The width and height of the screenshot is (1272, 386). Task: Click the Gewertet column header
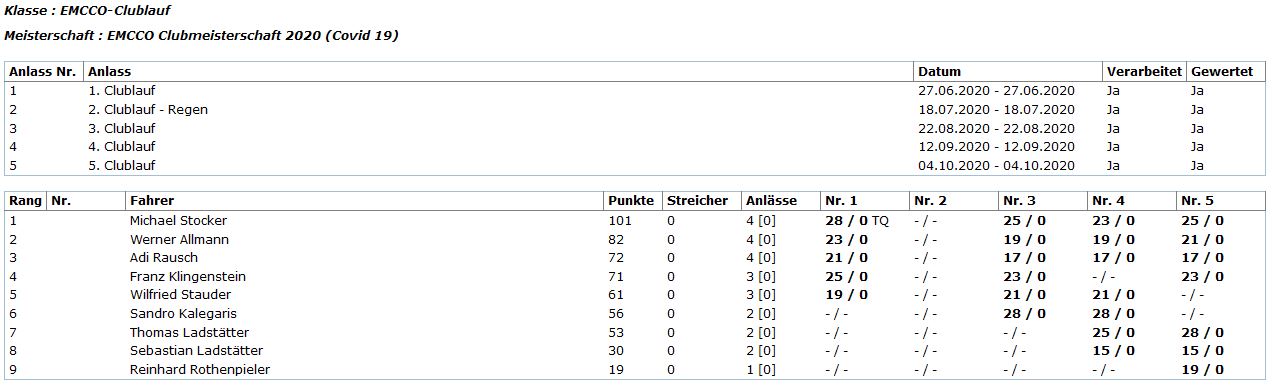pyautogui.click(x=1221, y=72)
